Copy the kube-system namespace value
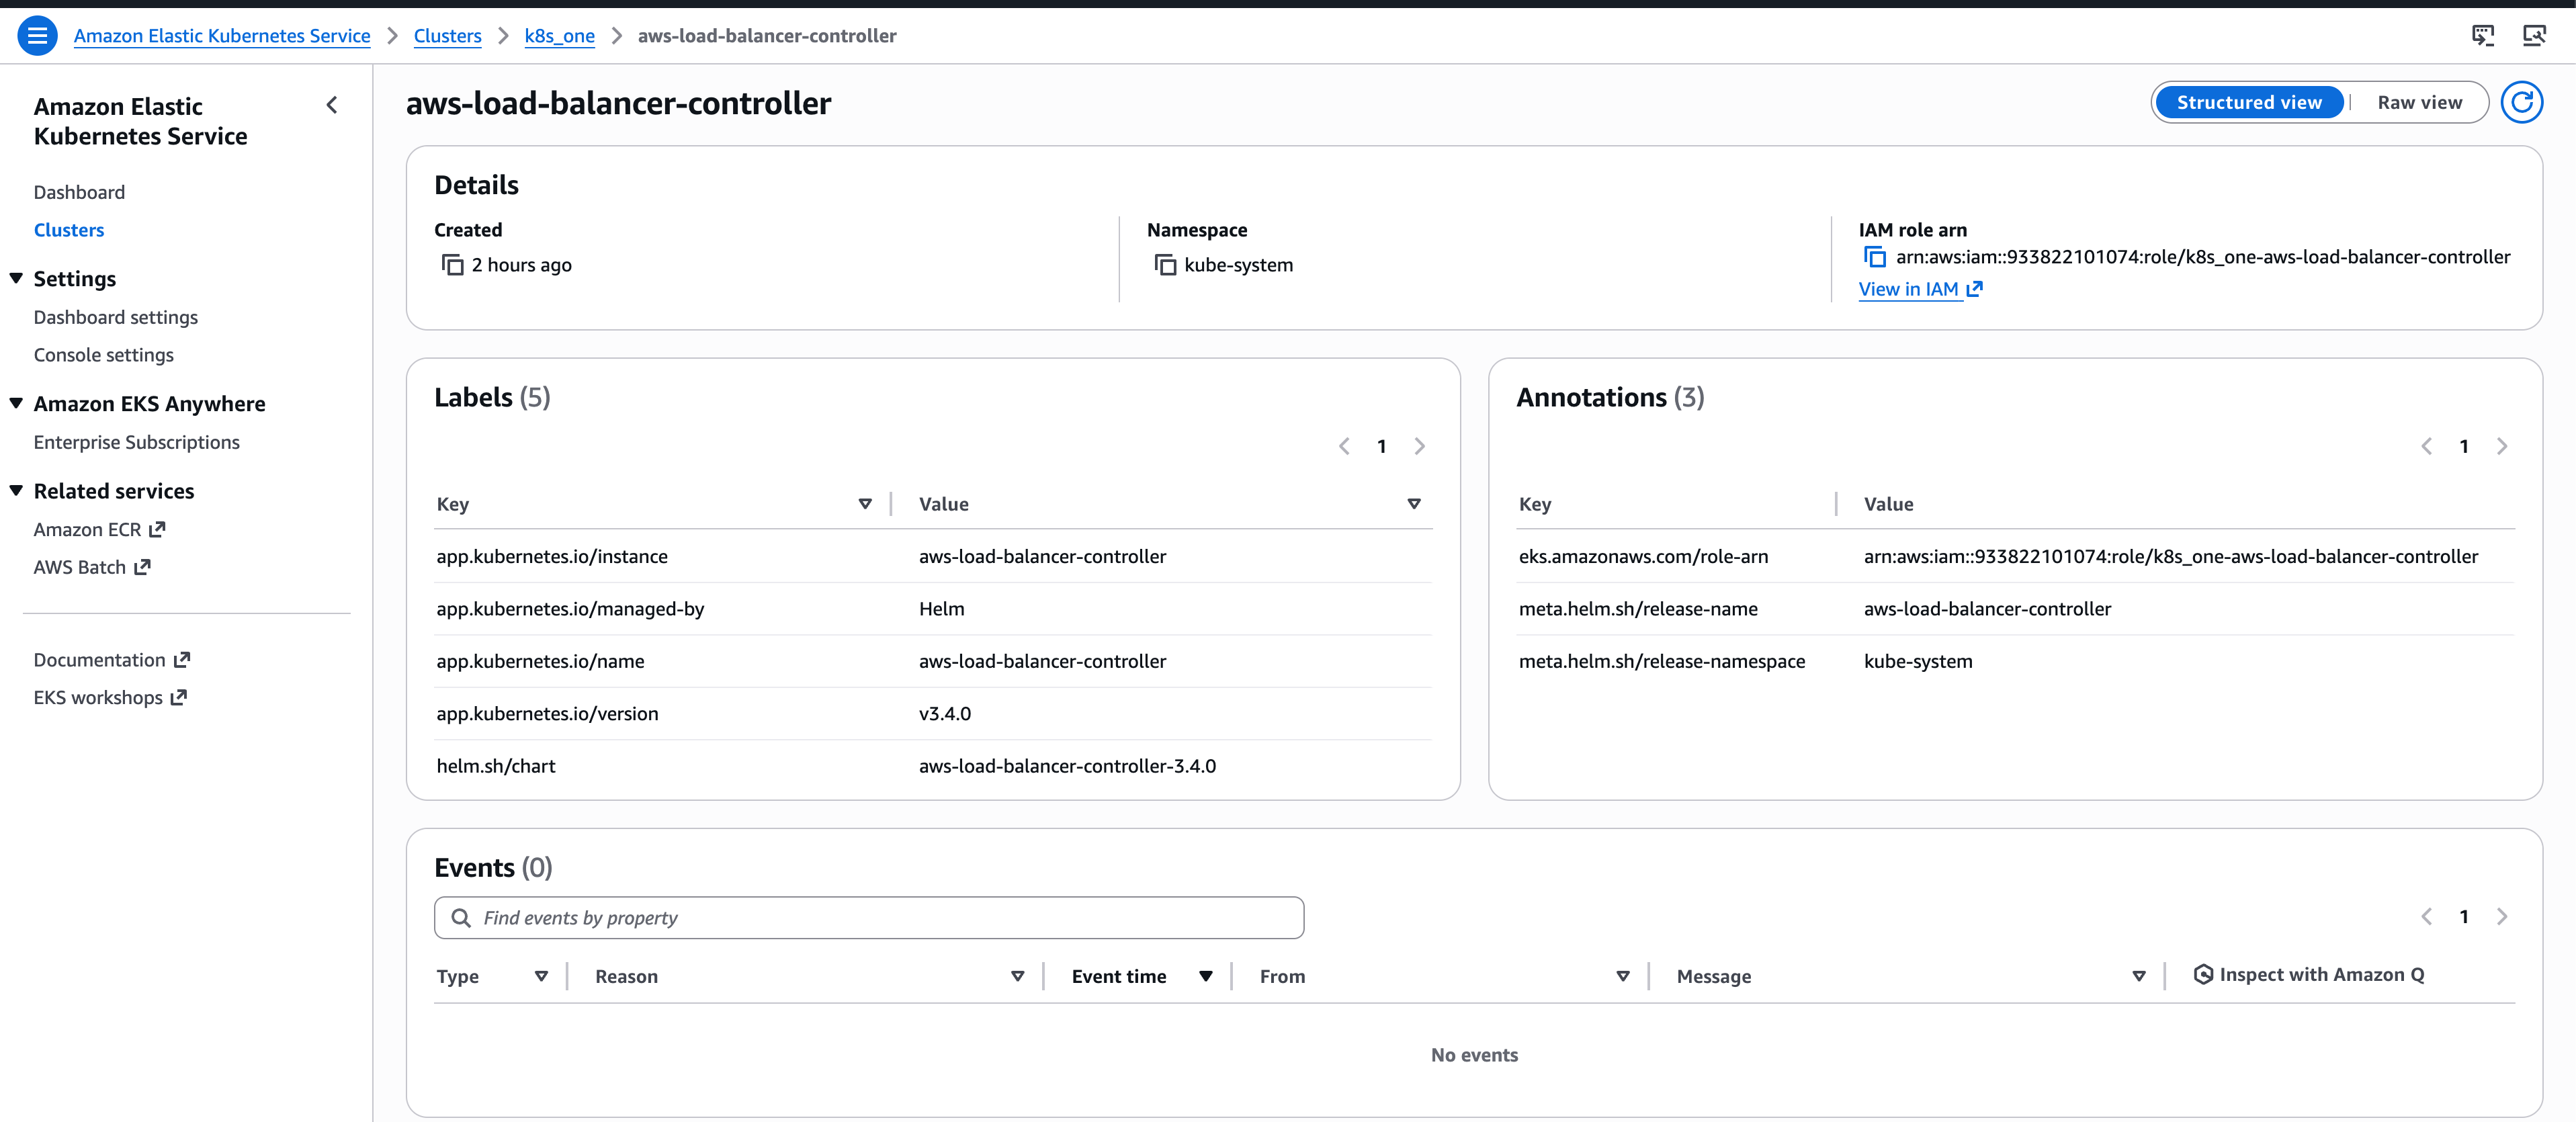 point(1165,265)
